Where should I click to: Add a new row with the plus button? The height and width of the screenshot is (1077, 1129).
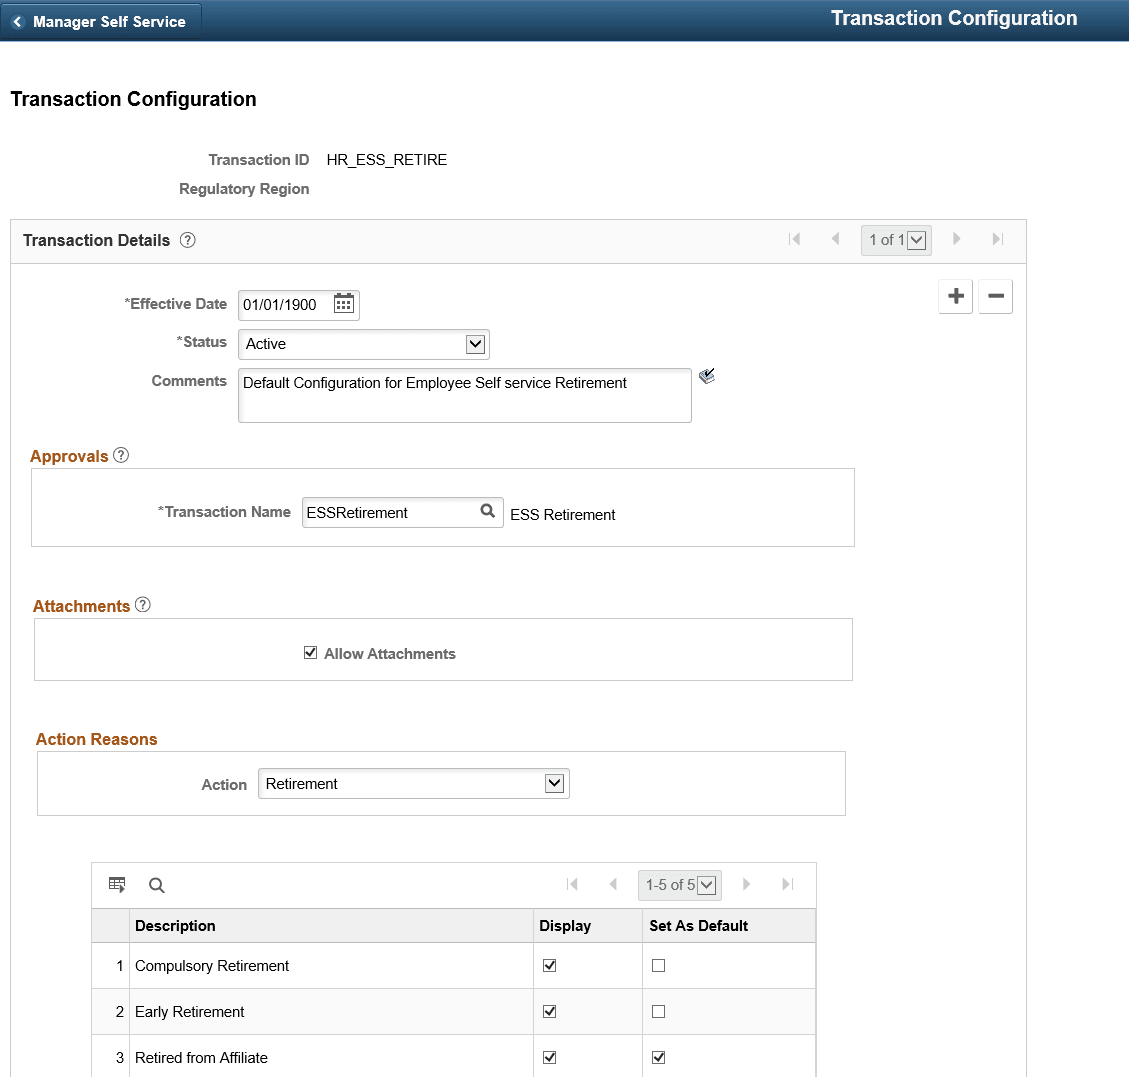pos(955,296)
